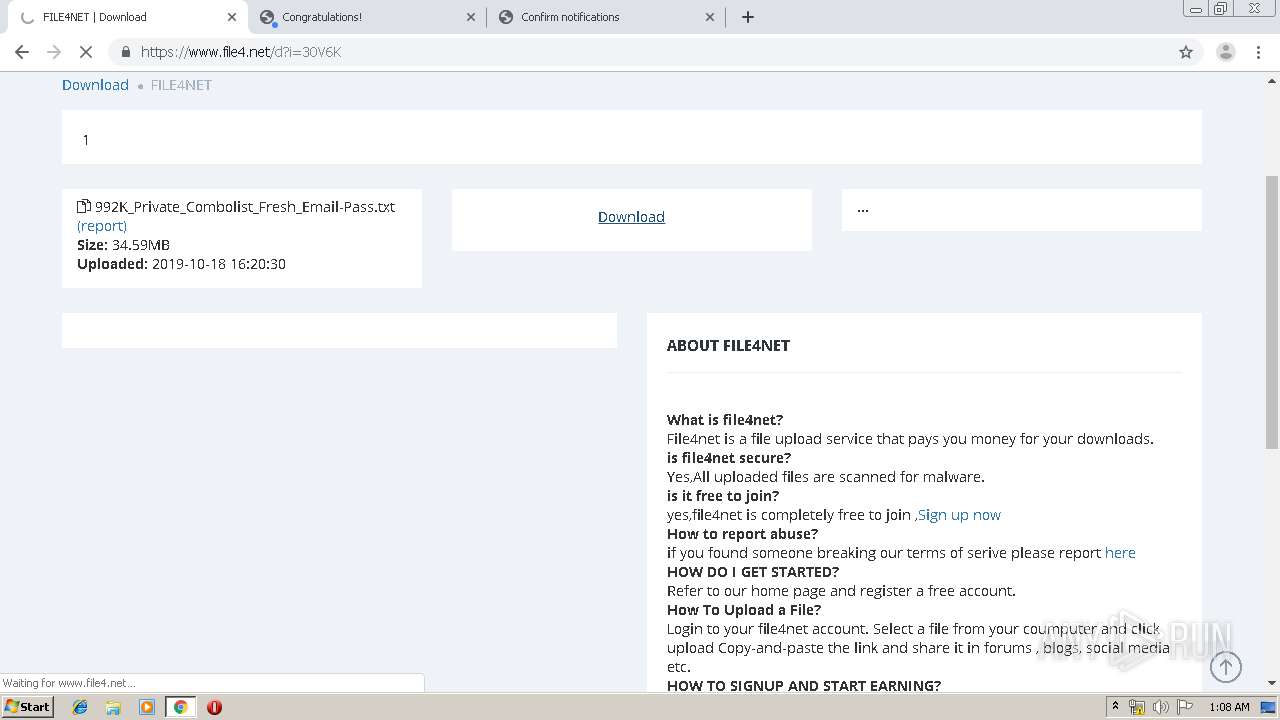Click the Download breadcrumb link

pyautogui.click(x=95, y=85)
